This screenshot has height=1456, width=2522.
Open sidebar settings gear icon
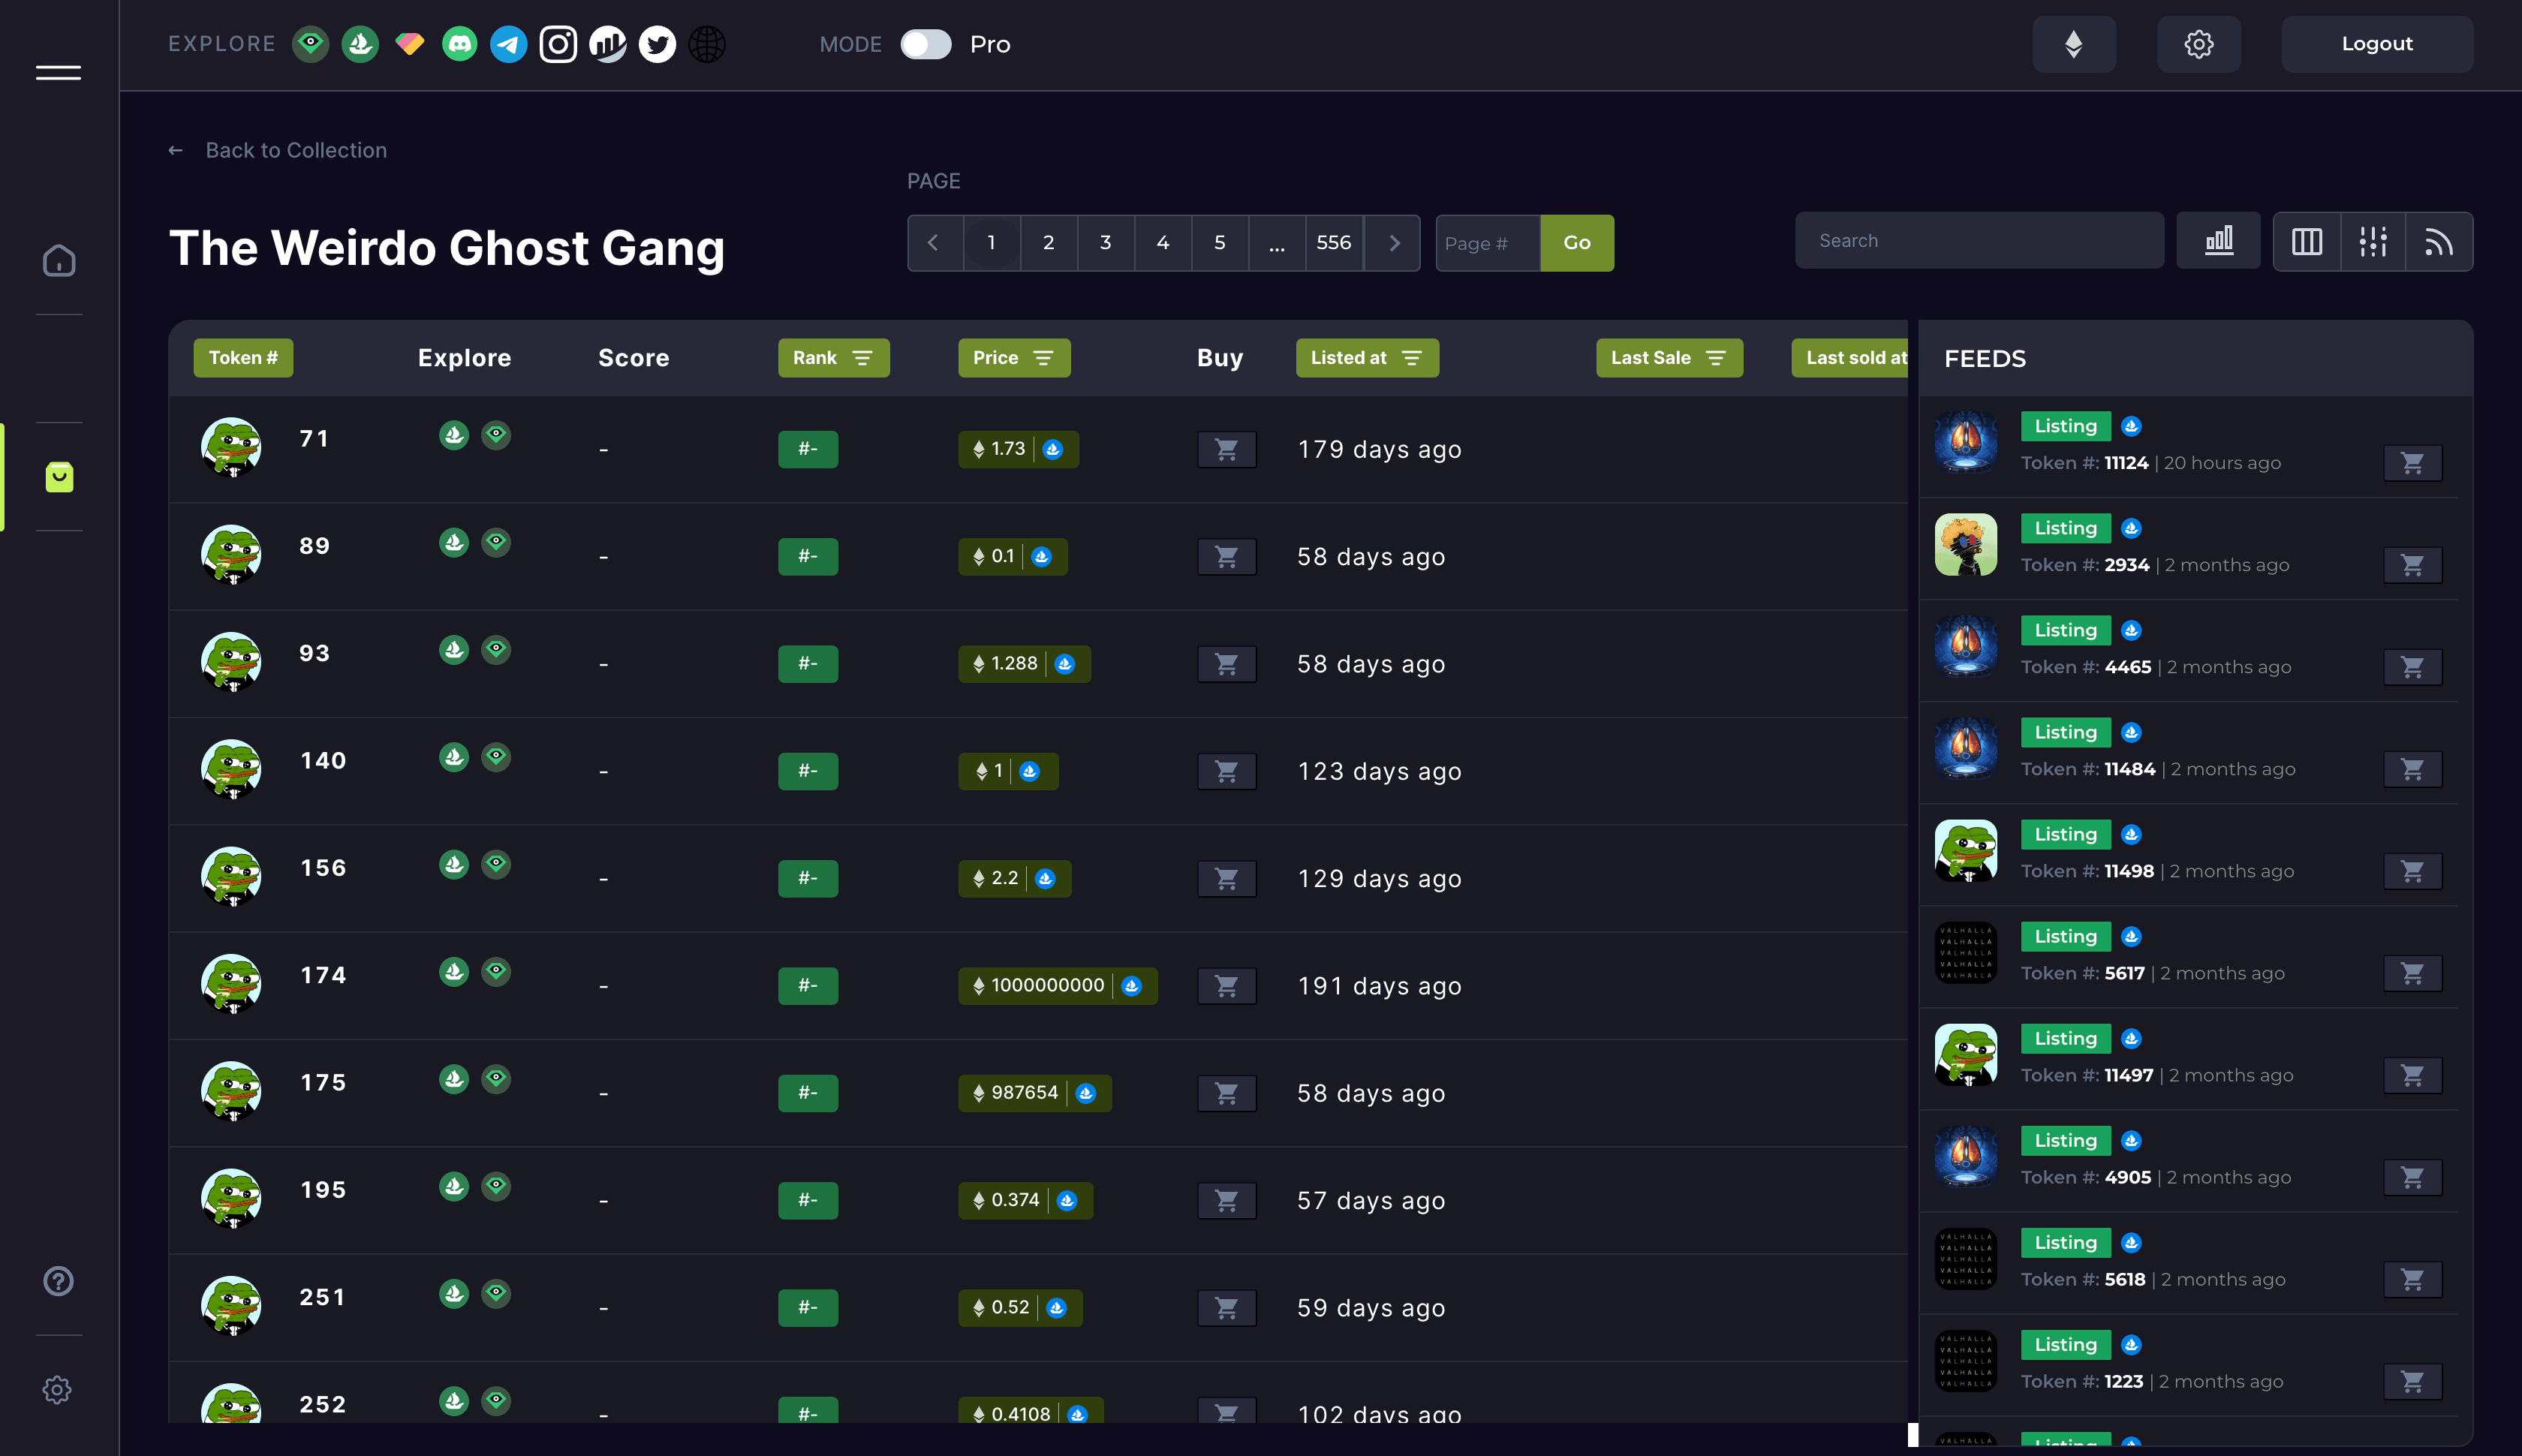[x=57, y=1389]
